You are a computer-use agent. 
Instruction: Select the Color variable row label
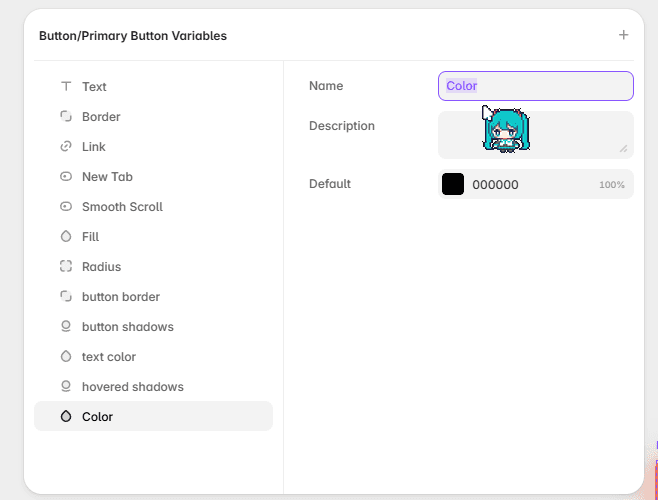97,416
